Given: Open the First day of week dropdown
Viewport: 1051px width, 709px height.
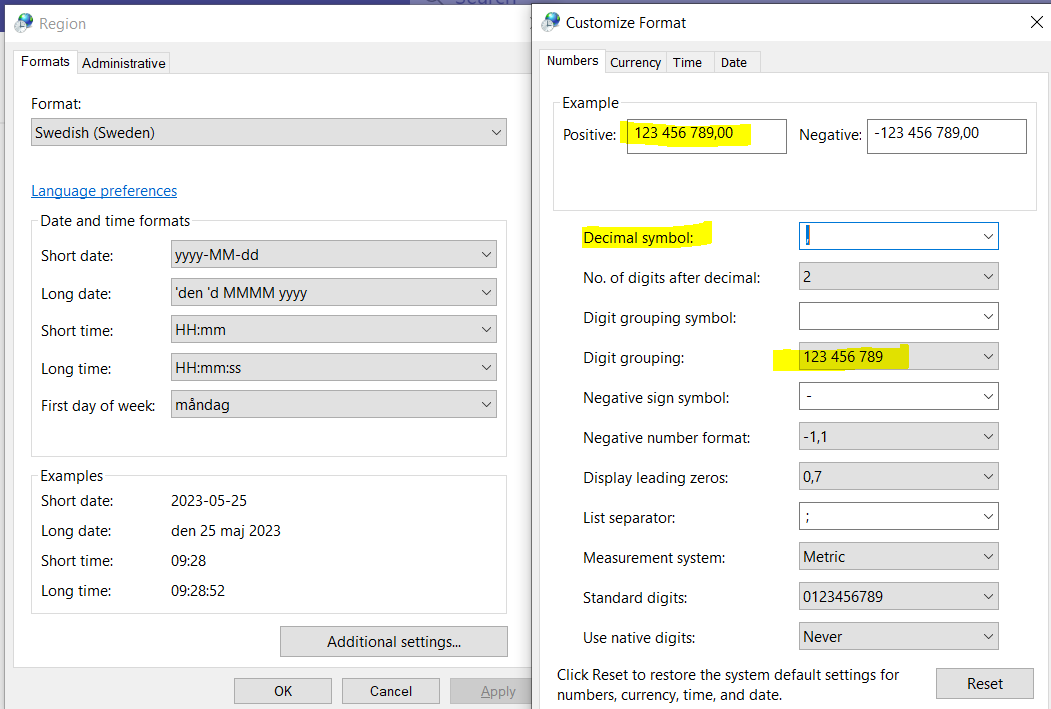Looking at the screenshot, I should click(485, 403).
